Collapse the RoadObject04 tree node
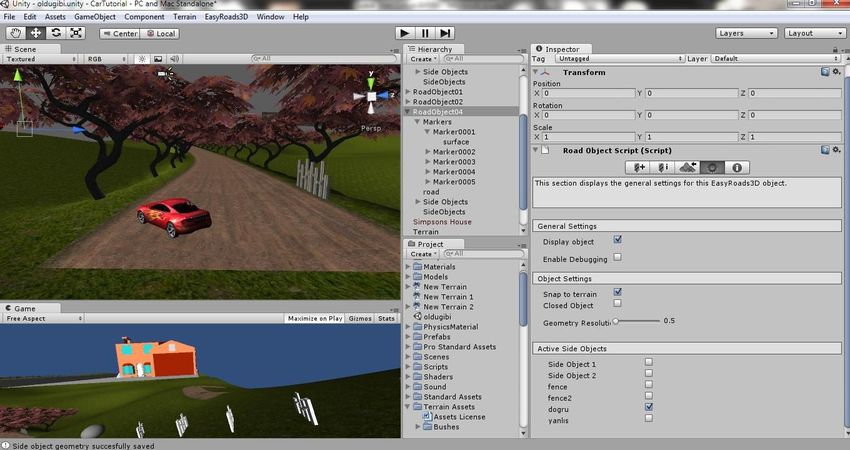 click(408, 112)
